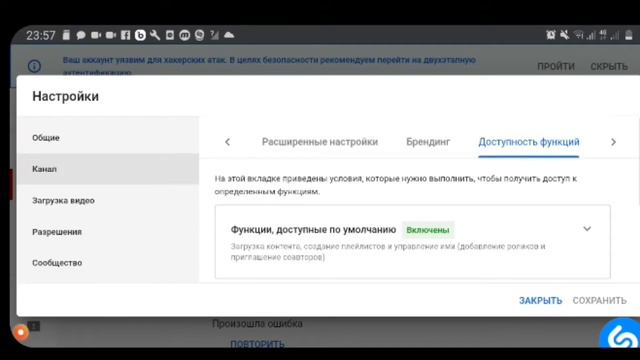640x360 pixels.
Task: Click the info icon beside security warning
Action: click(34, 66)
